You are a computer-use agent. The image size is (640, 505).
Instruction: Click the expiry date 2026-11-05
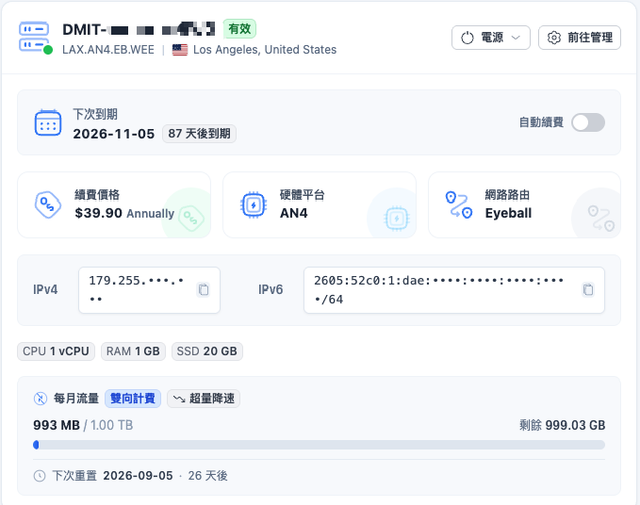(114, 134)
